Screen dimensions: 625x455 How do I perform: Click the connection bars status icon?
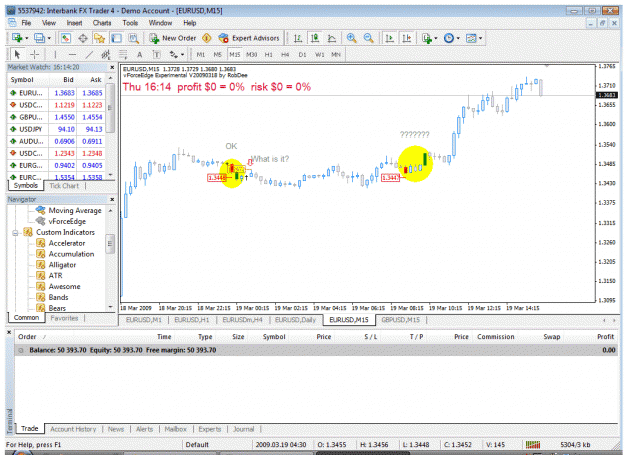(533, 445)
